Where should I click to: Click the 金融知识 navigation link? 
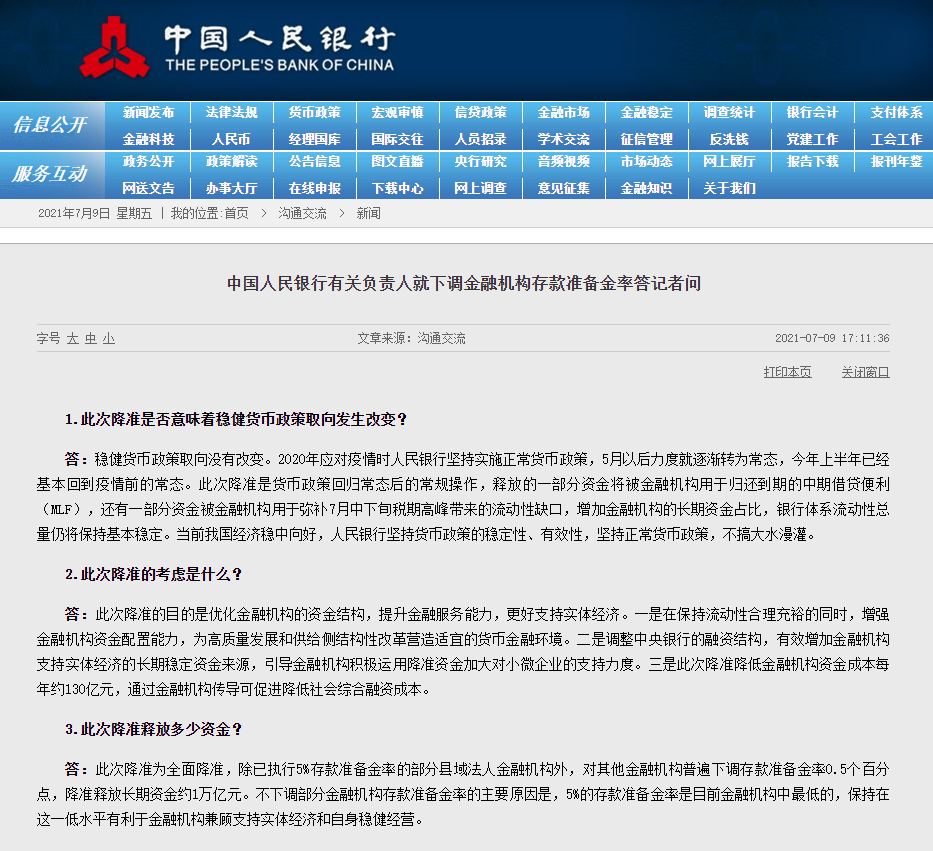647,188
